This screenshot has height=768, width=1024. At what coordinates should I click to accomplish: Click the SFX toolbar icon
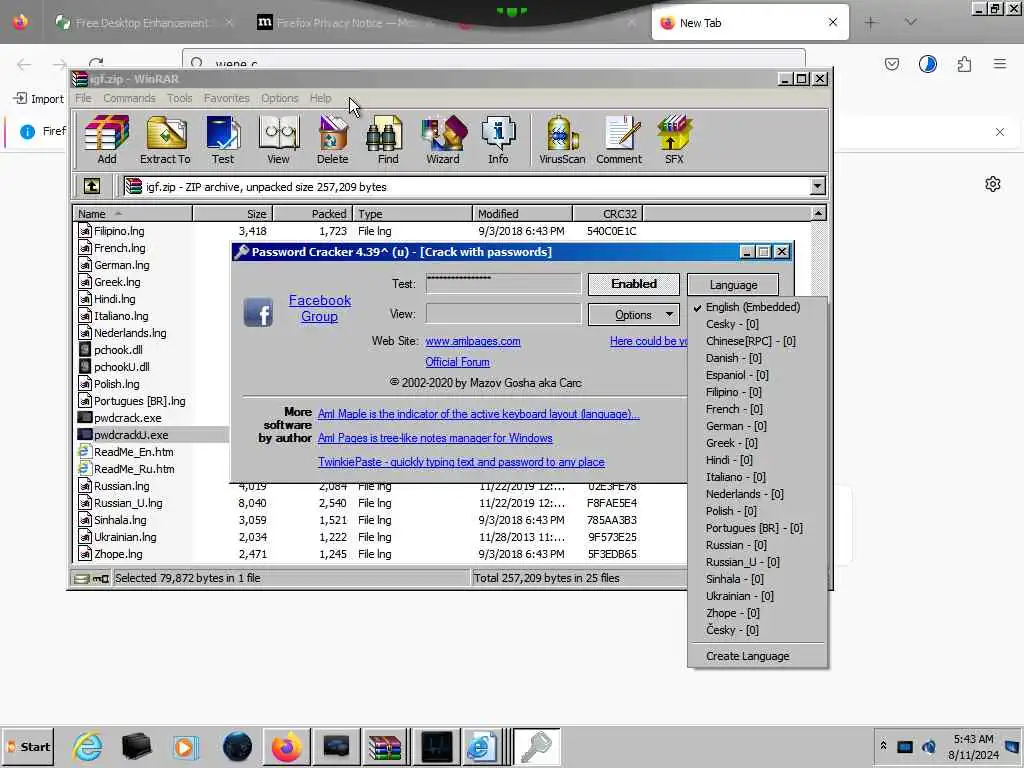tap(674, 139)
